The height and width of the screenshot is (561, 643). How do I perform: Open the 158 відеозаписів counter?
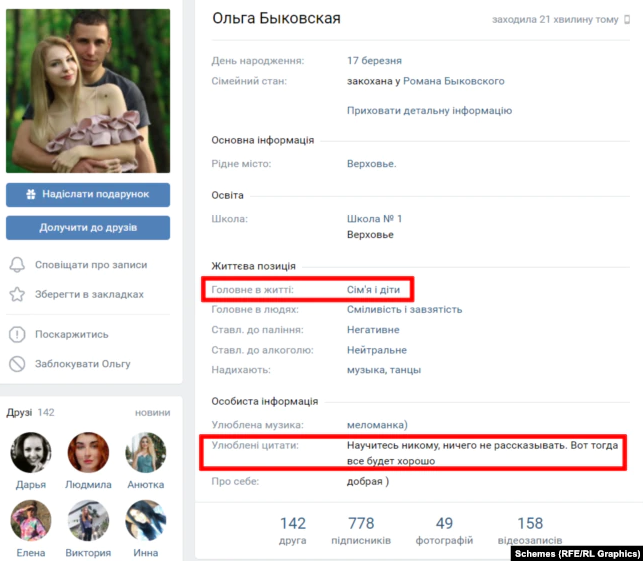[x=530, y=530]
